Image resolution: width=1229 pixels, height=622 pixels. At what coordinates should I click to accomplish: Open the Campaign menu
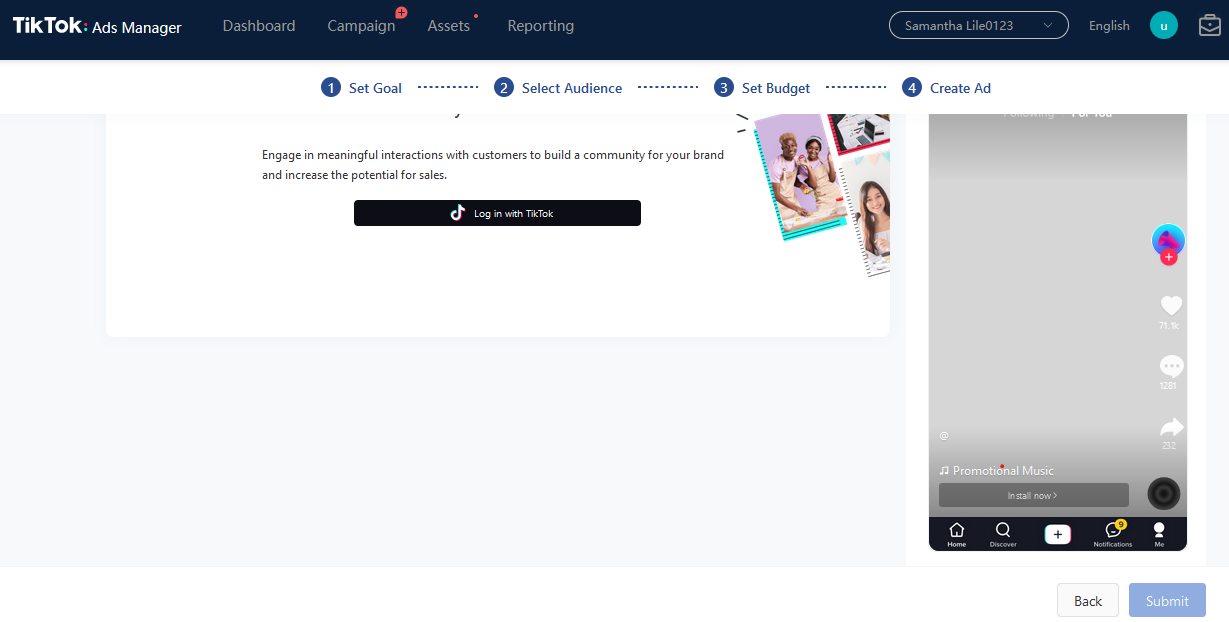pyautogui.click(x=361, y=26)
